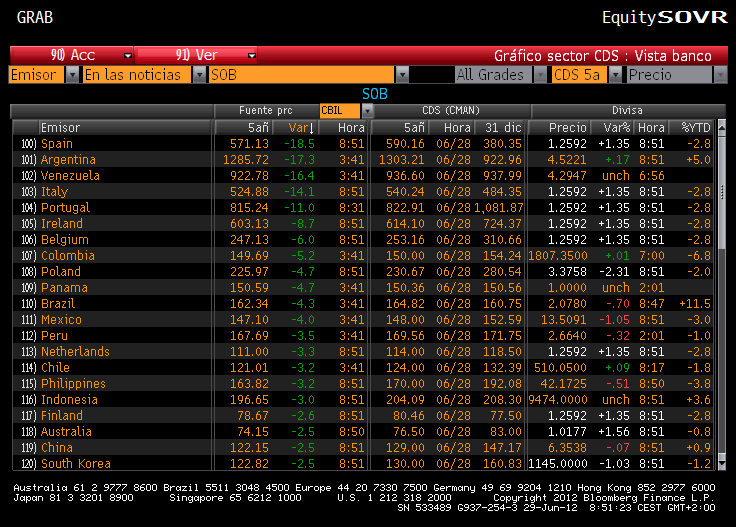Click the CDS (CMAN) group header
The image size is (736, 527).
451,110
